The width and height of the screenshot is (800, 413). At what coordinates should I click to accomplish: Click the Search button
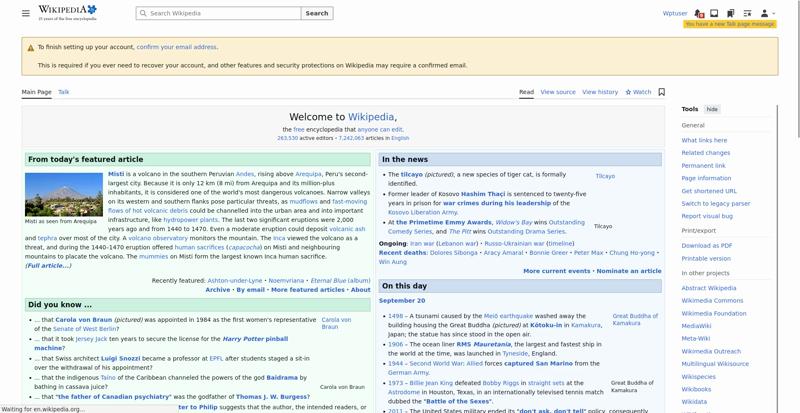tap(317, 13)
